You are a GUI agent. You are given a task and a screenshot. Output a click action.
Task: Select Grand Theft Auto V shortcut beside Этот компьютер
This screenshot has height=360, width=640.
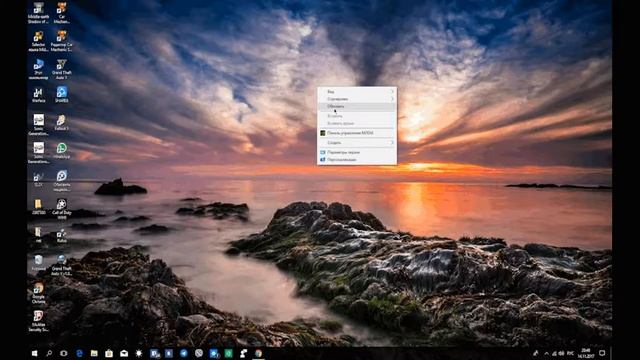tap(62, 69)
